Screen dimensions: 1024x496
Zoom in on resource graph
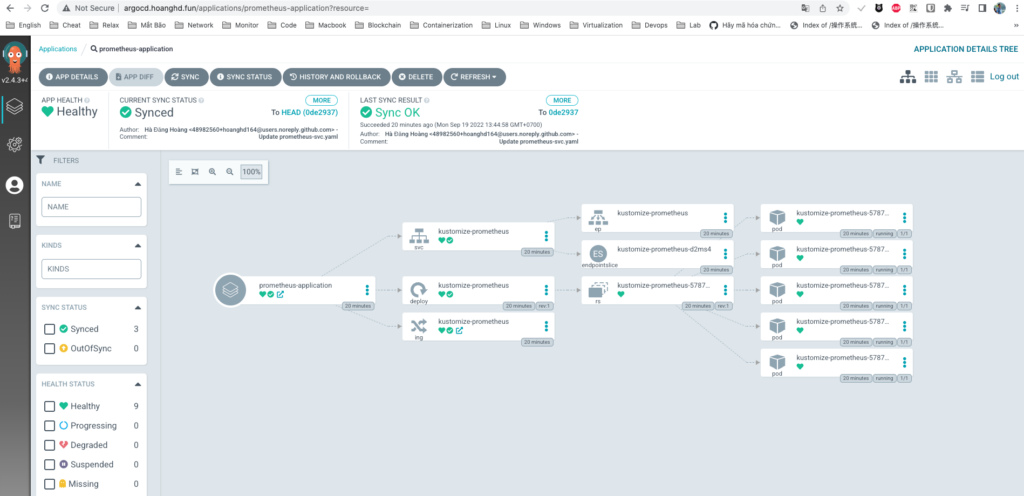coord(212,172)
